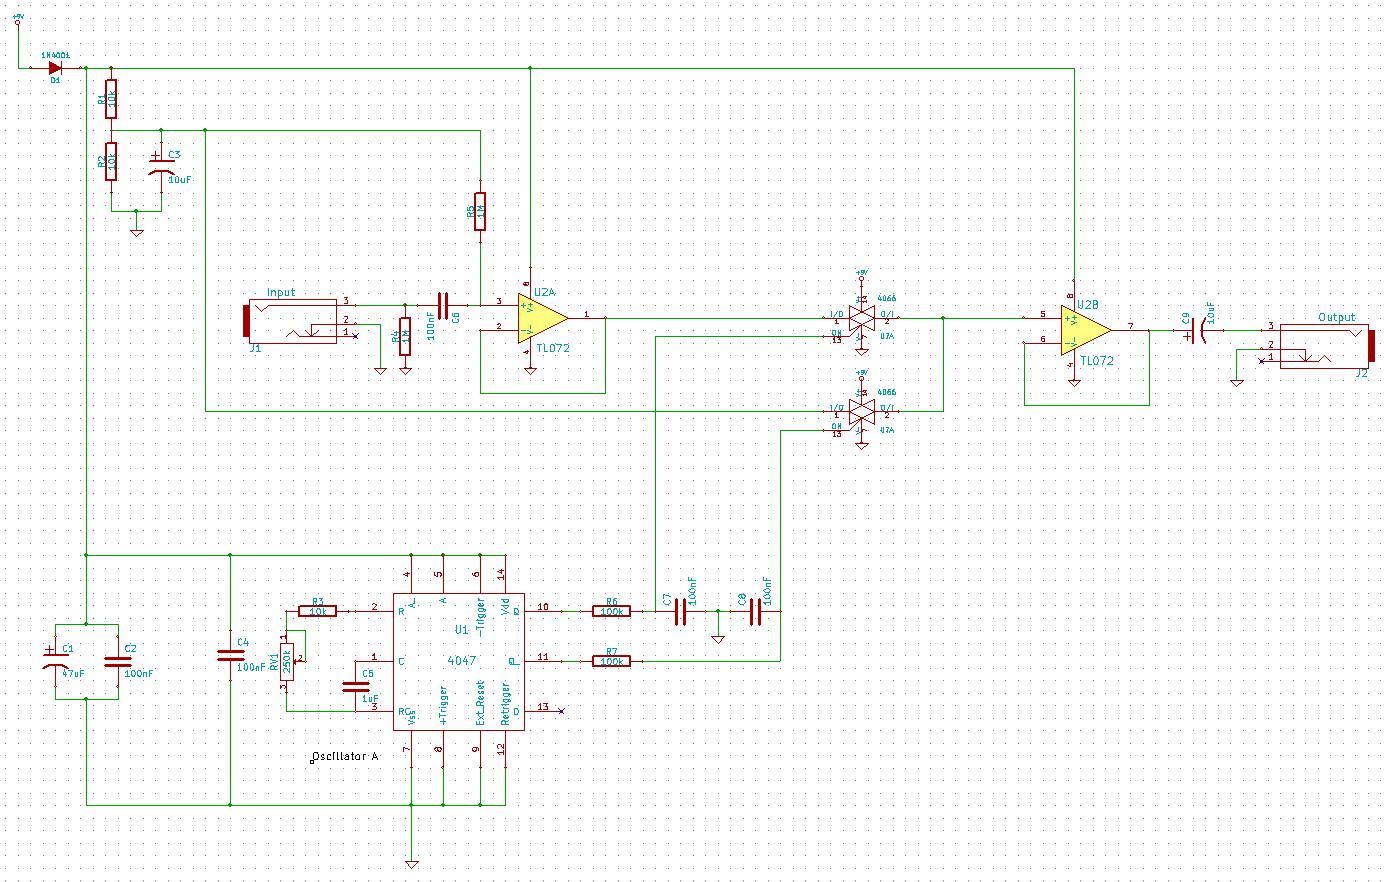
Task: Select the Output jack J2
Action: point(1325,345)
